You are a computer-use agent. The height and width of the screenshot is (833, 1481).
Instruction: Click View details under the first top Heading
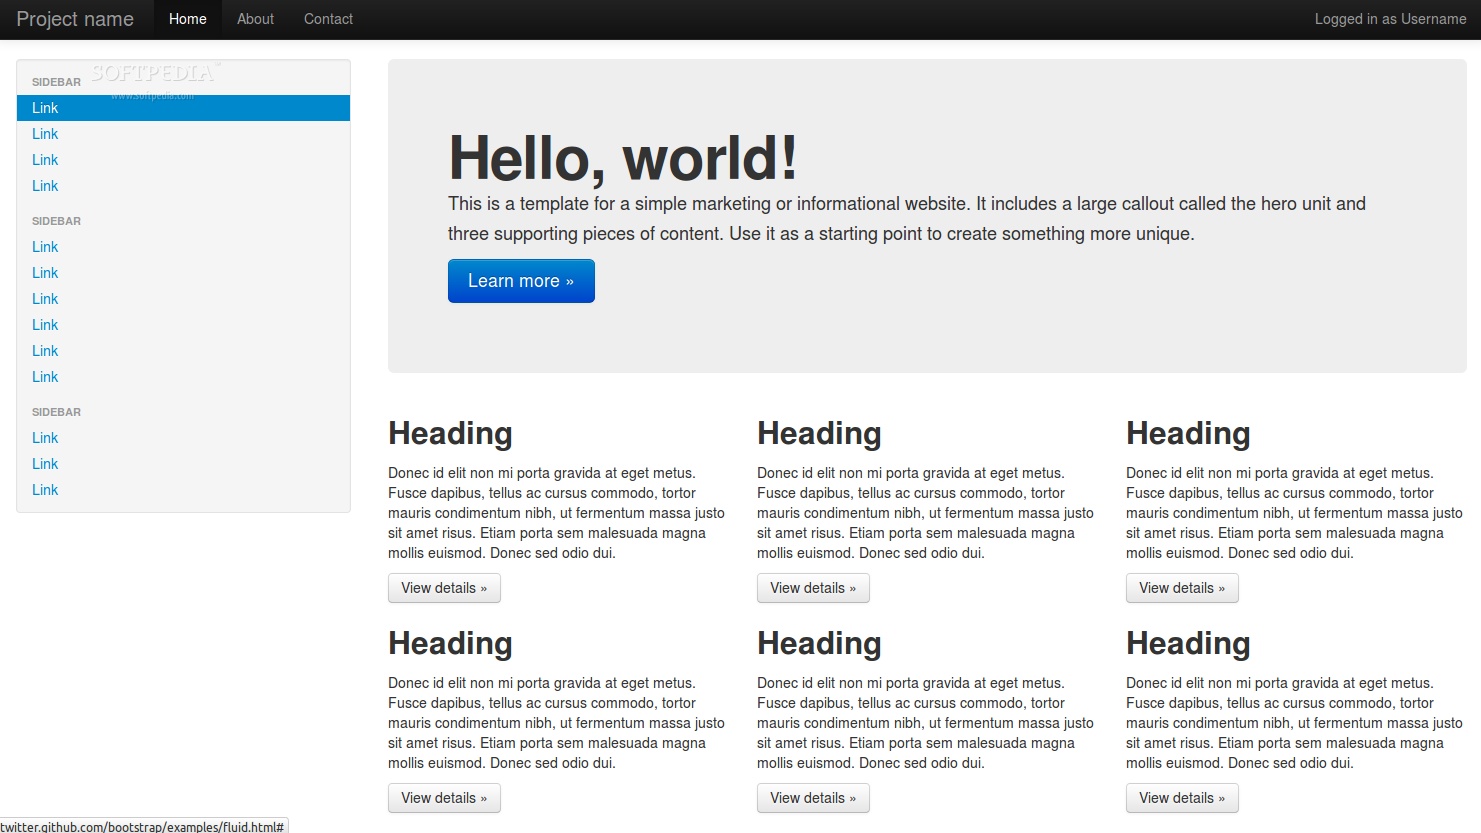(444, 588)
